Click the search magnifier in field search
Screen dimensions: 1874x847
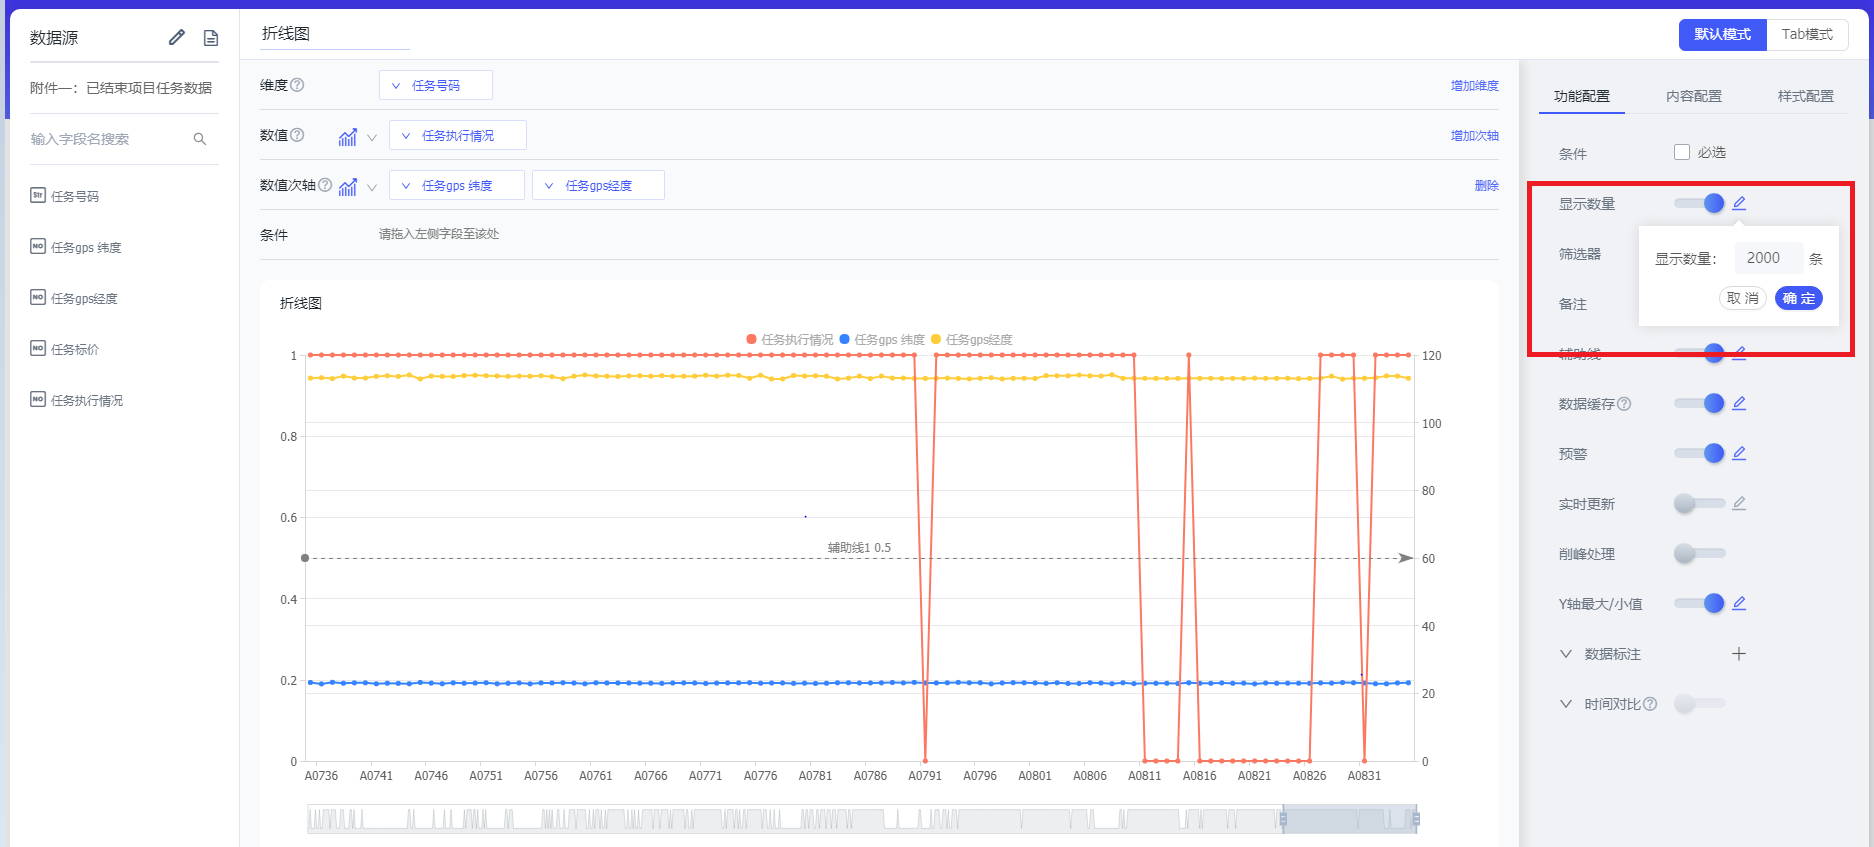[x=200, y=139]
